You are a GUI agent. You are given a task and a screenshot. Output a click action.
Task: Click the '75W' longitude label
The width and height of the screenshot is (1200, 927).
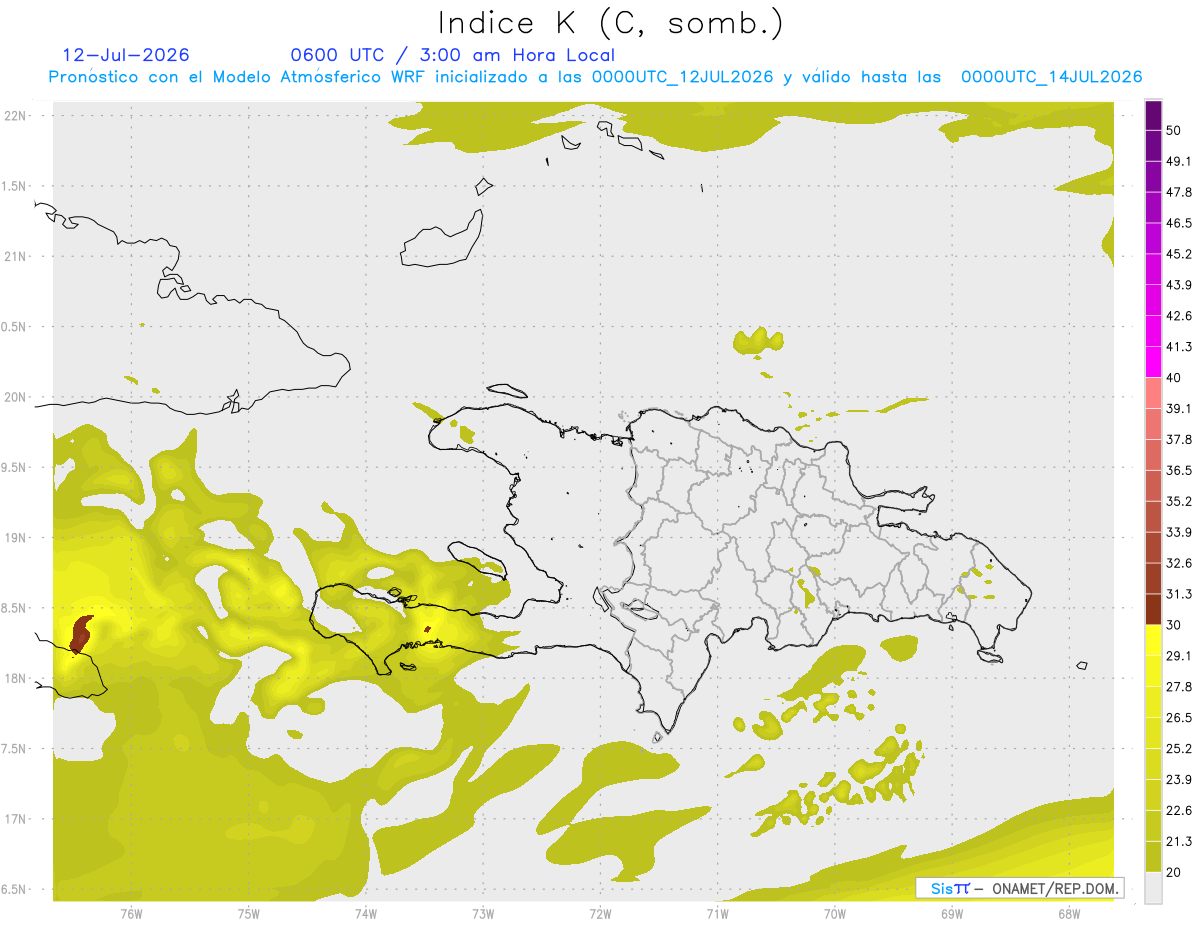click(x=248, y=913)
